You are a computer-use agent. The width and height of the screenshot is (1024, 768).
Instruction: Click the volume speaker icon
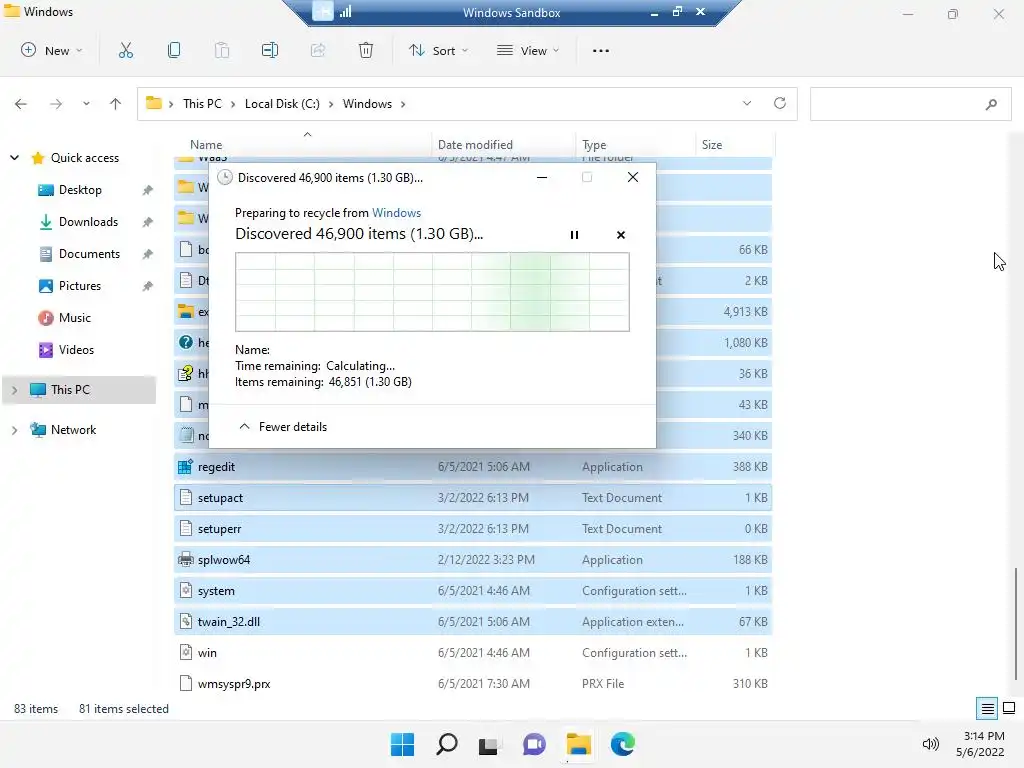point(931,744)
